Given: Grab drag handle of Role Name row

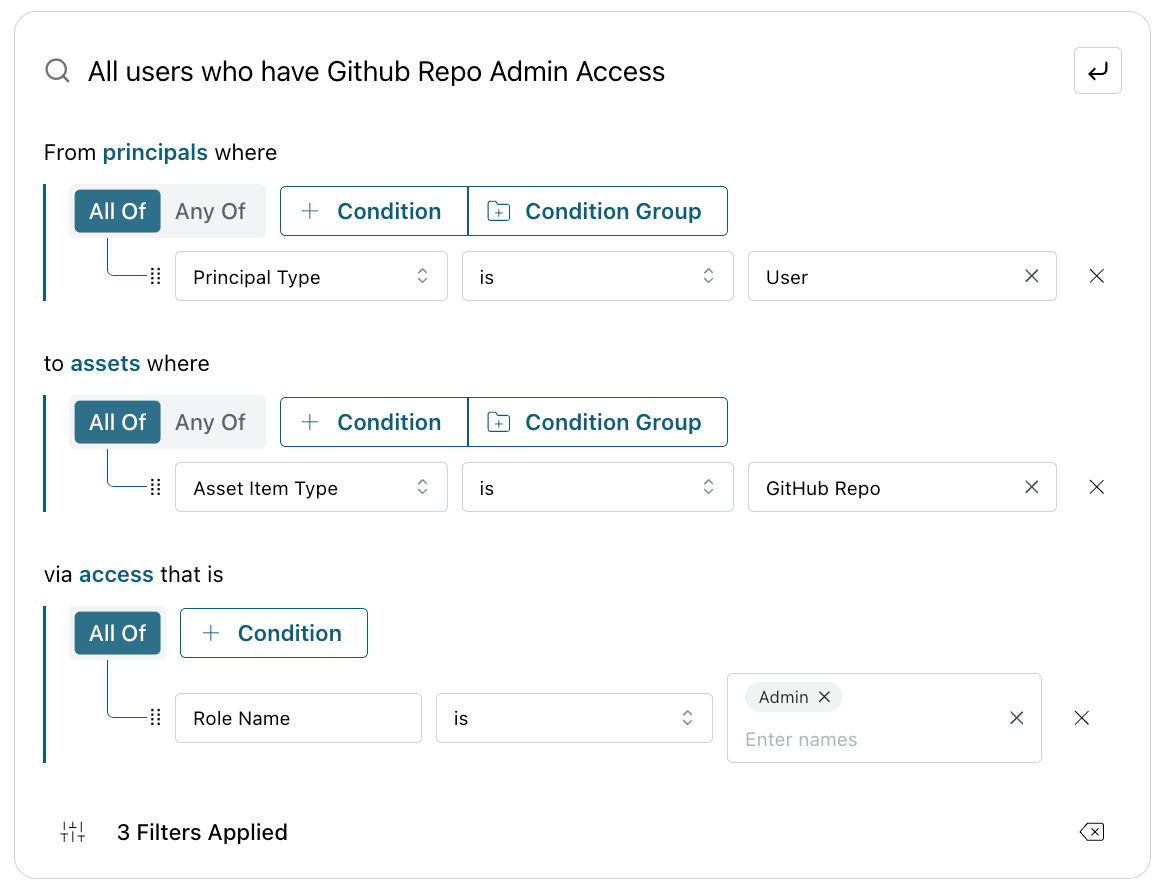Looking at the screenshot, I should 156,718.
